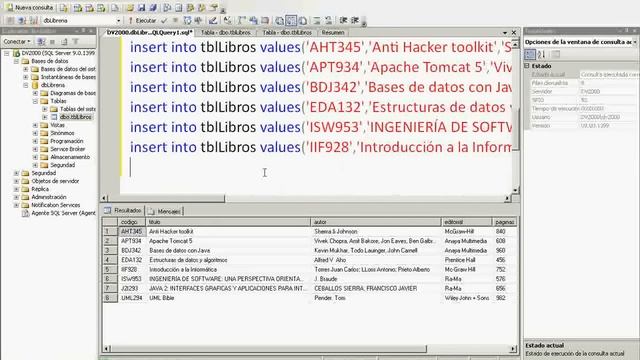Decrease indent of selected lines
This screenshot has width=640, height=360.
343,20
